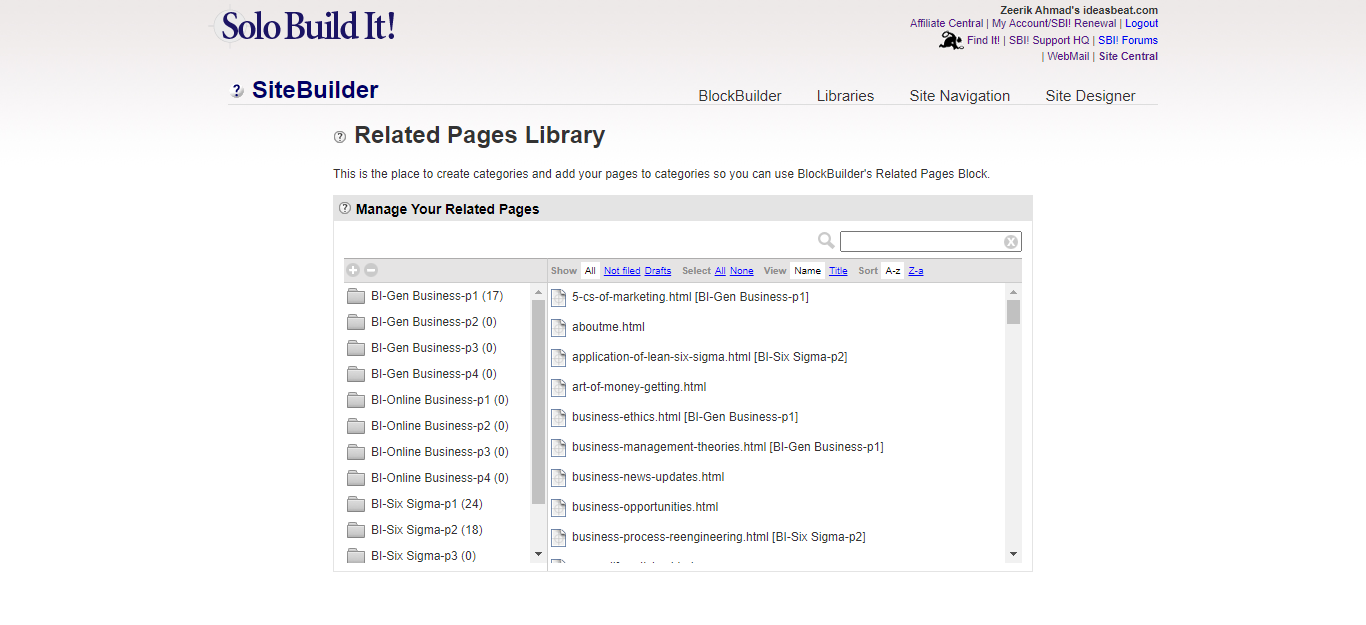This screenshot has width=1366, height=625.
Task: Select the business-management-theories.html page
Action: click(728, 447)
